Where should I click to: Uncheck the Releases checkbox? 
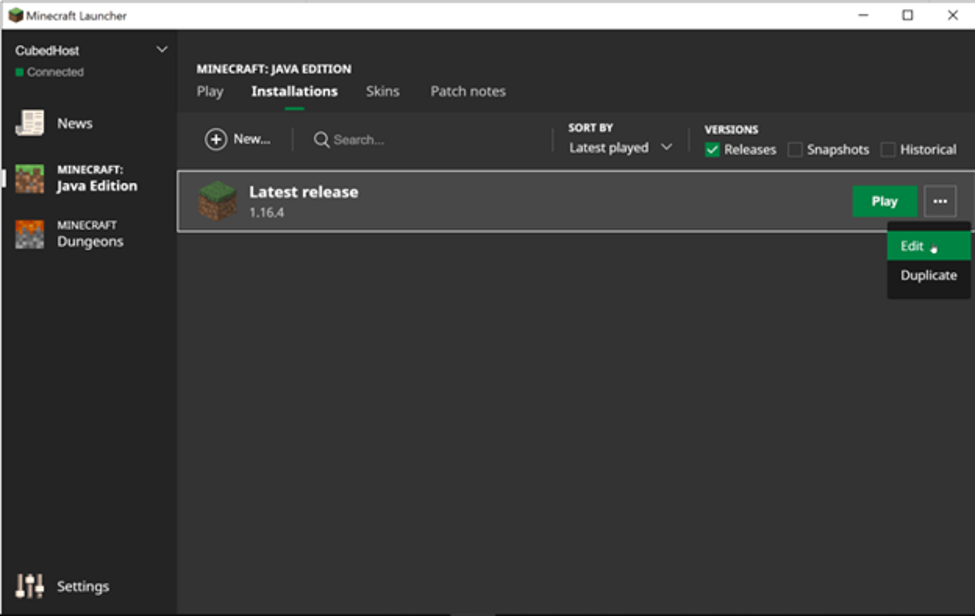point(712,150)
